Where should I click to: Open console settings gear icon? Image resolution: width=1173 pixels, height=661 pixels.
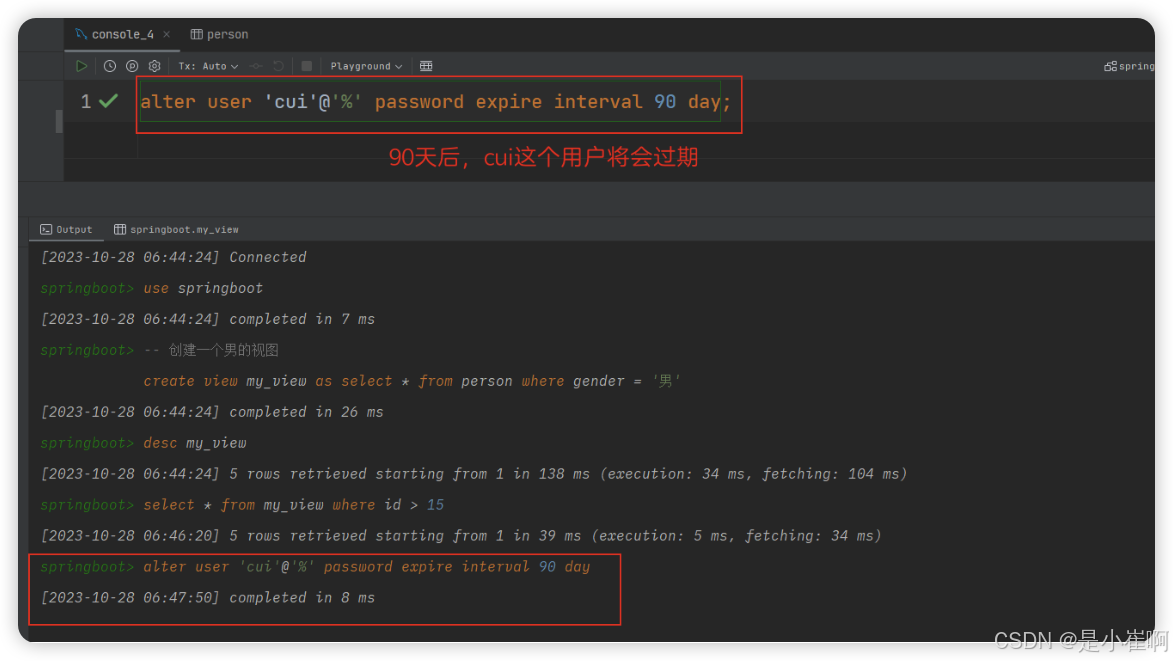tap(155, 66)
